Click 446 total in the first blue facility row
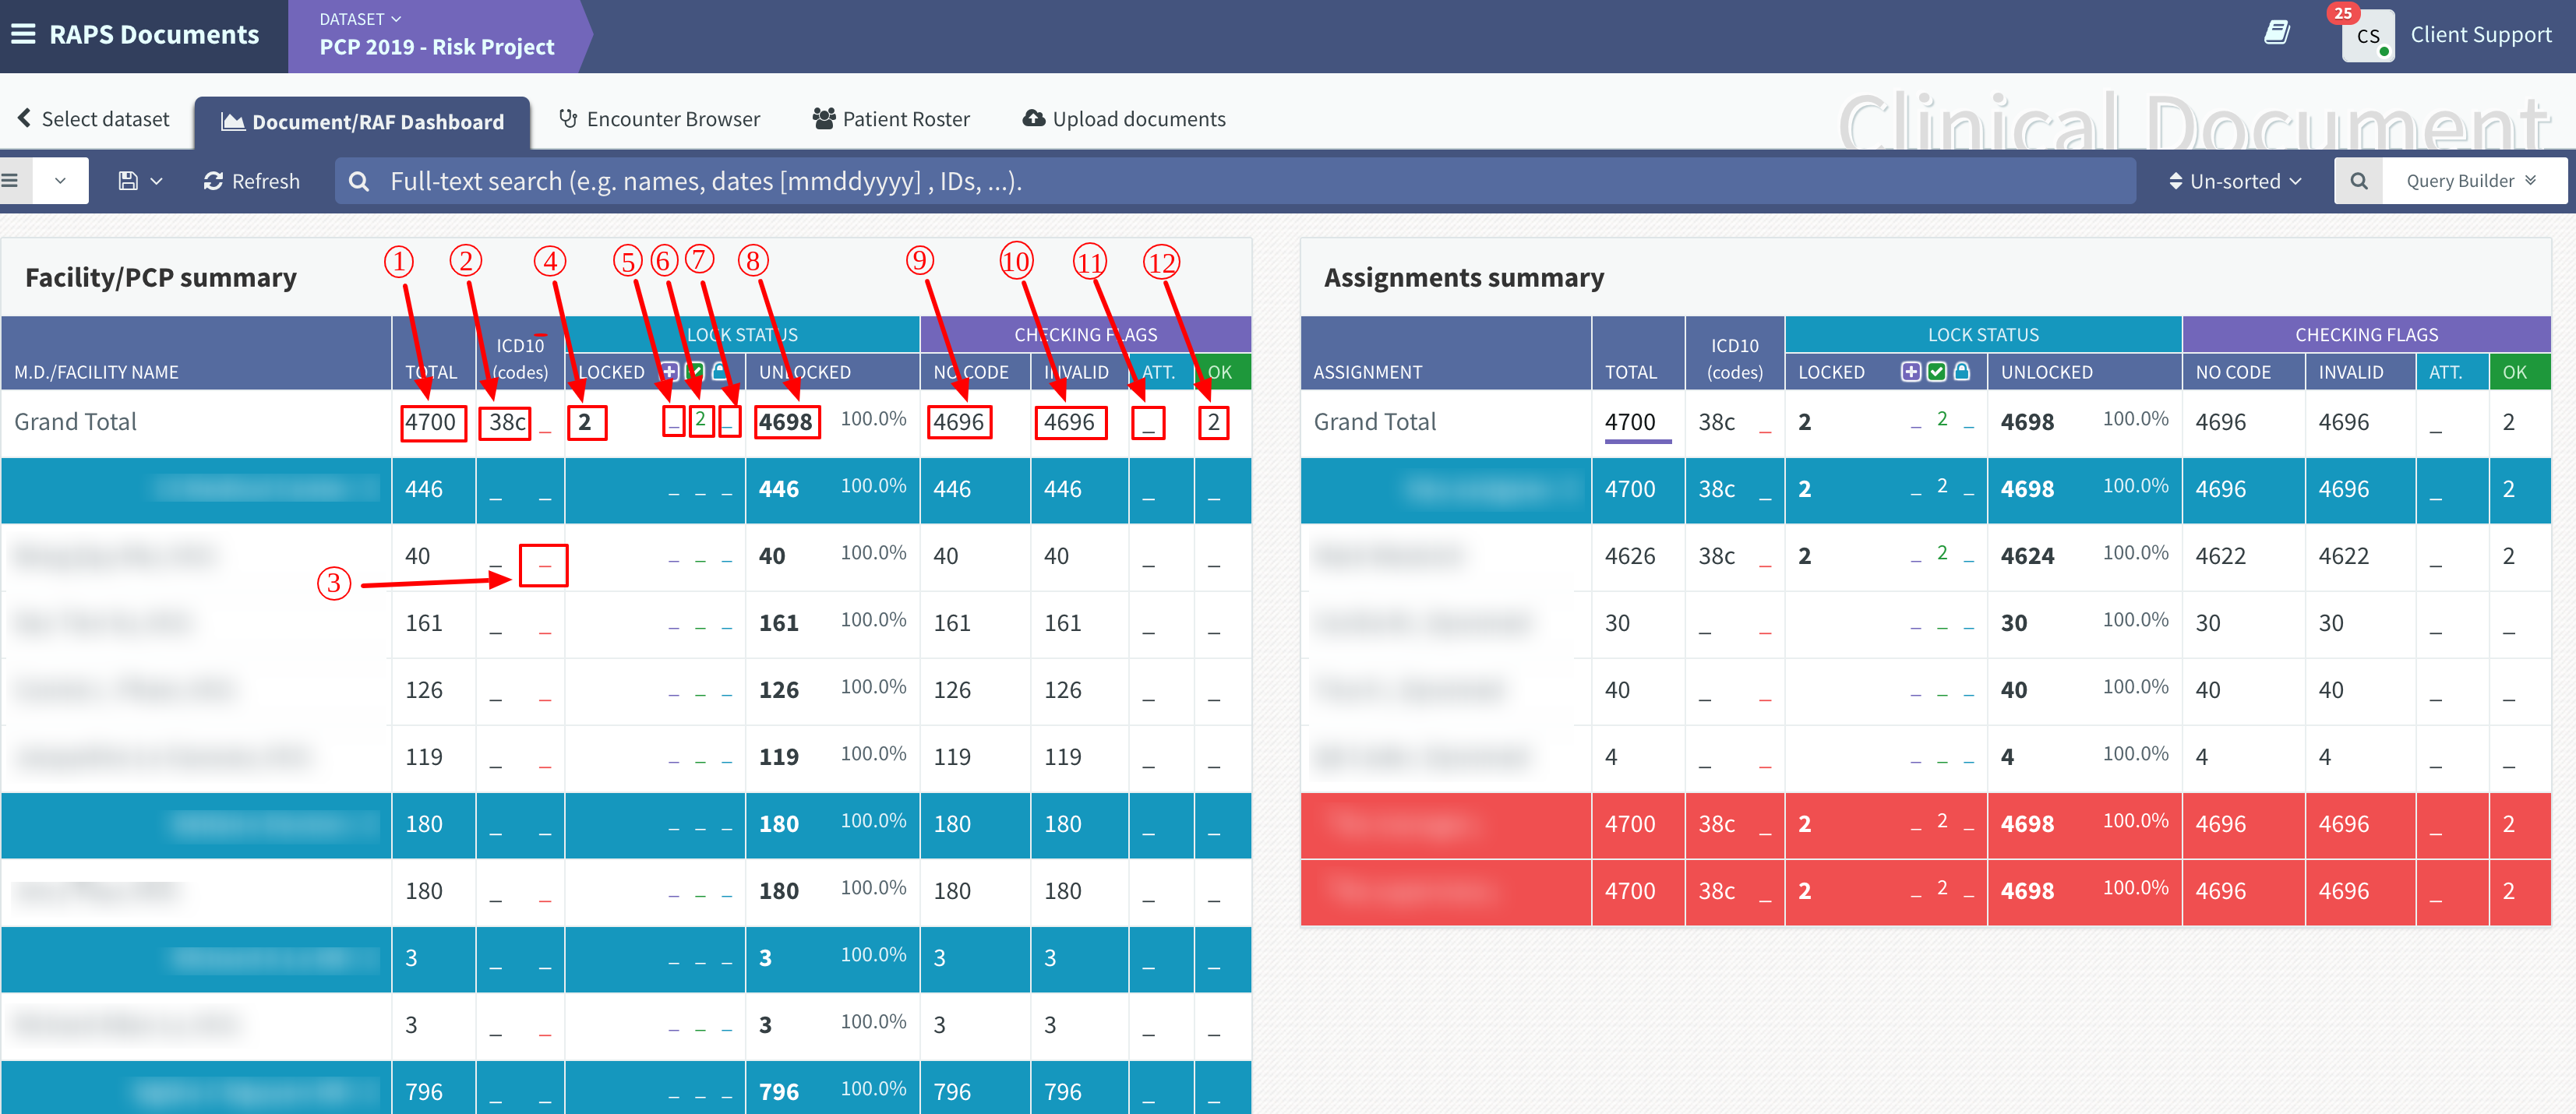The height and width of the screenshot is (1114, 2576). (x=424, y=489)
